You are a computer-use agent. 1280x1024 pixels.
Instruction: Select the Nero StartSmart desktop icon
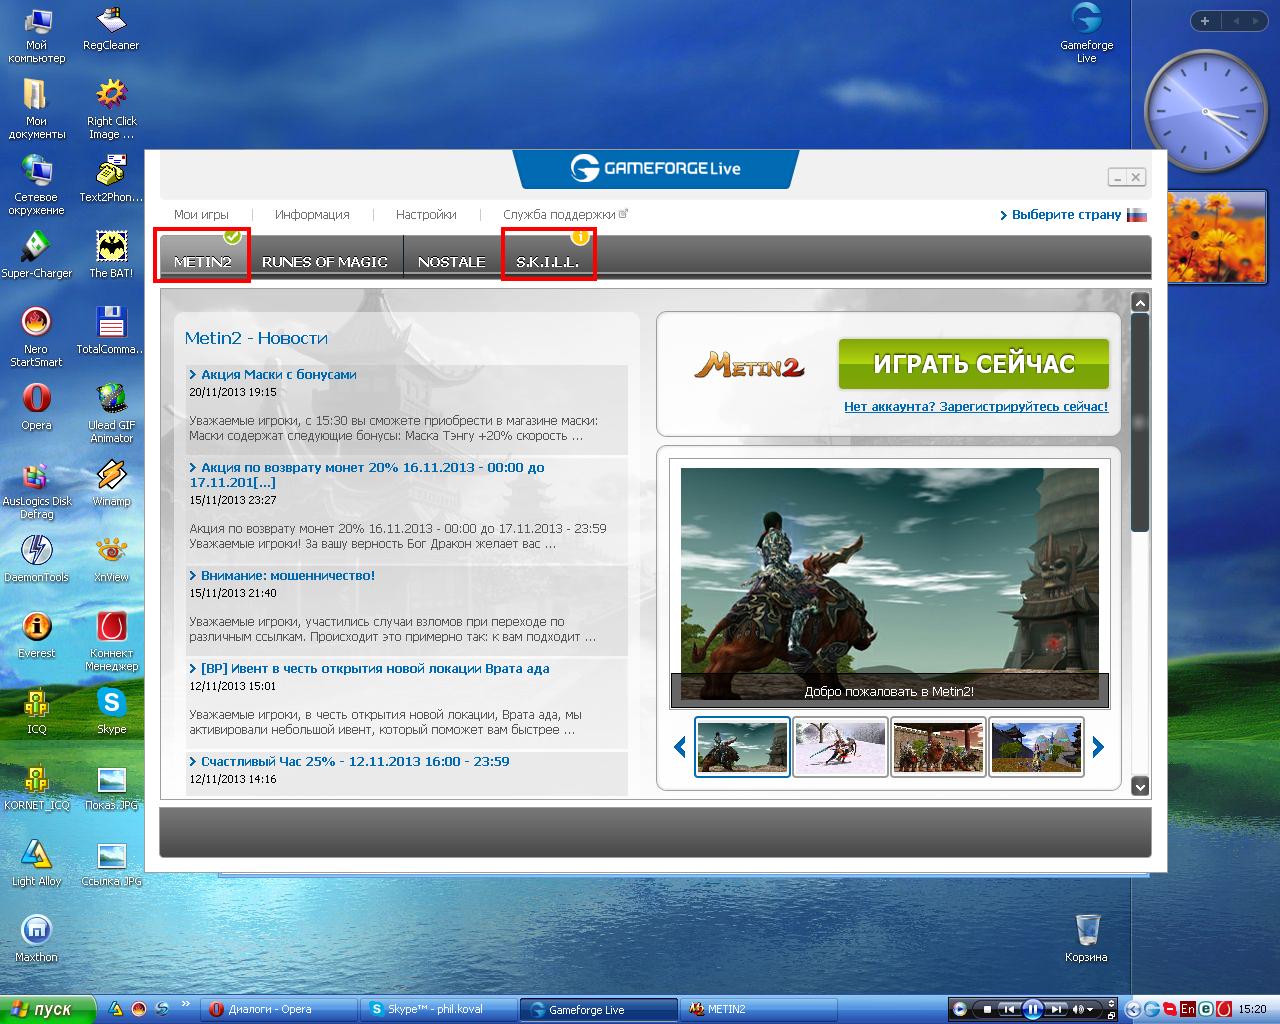(36, 338)
